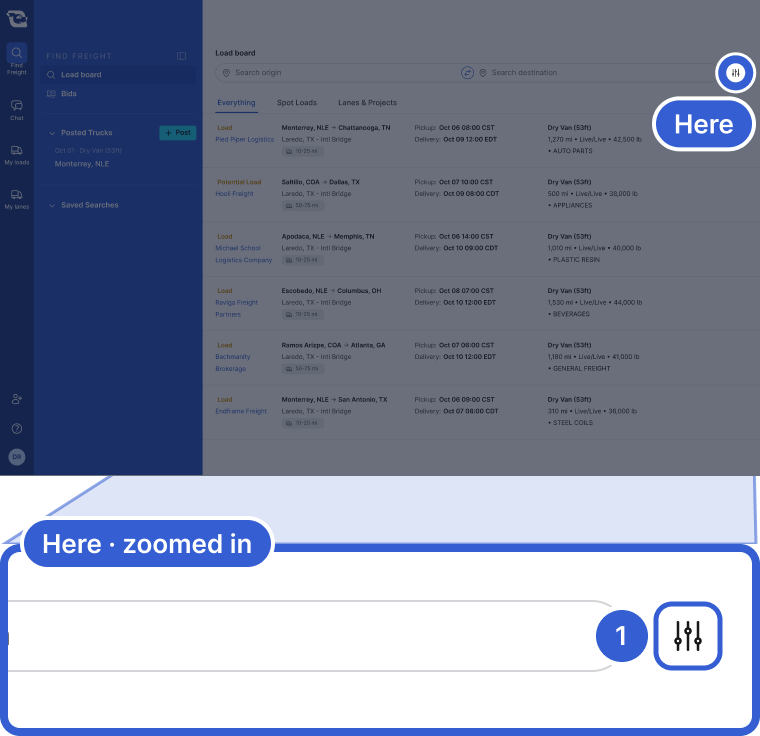This screenshot has height=736, width=760.
Task: Open the load board filters icon
Action: click(735, 73)
